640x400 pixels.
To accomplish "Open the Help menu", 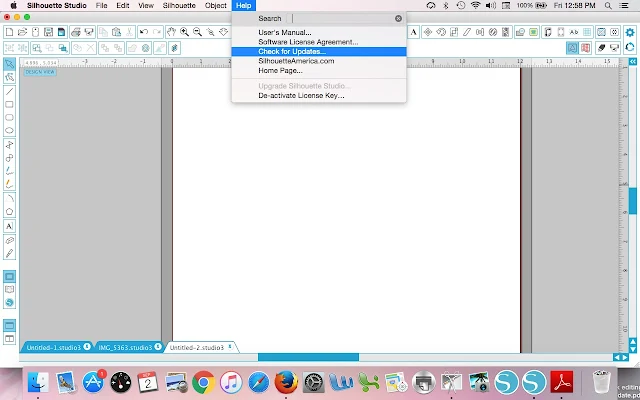I will 244,5.
